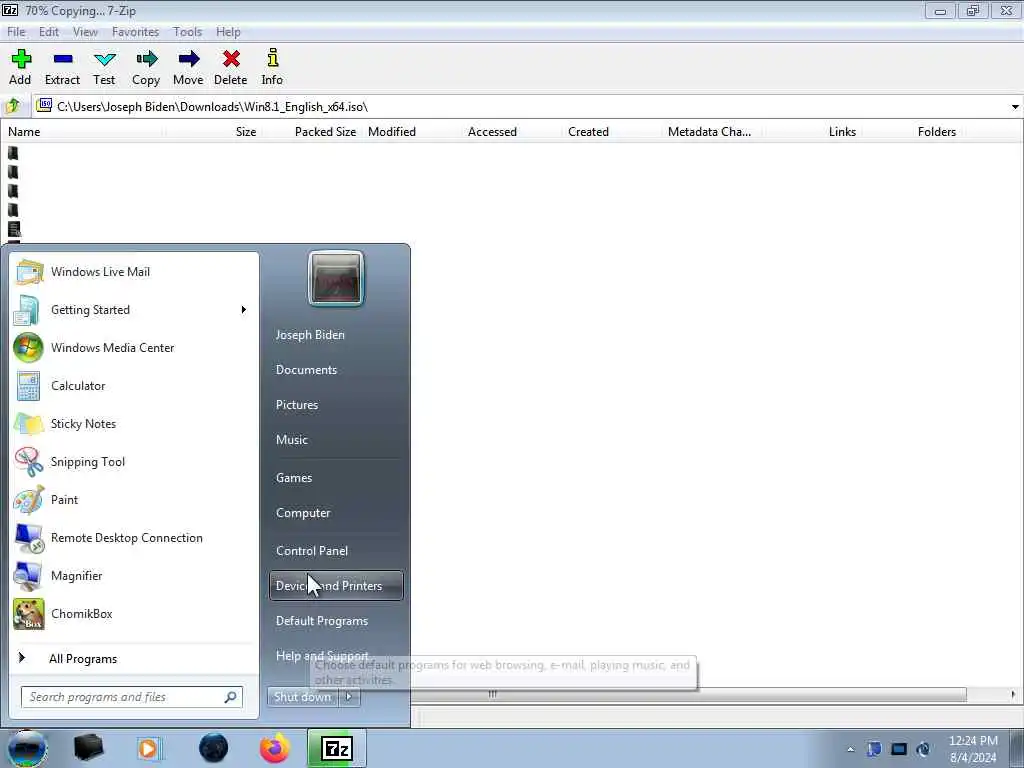The height and width of the screenshot is (768, 1024).
Task: Open Calculator from Start menu
Action: [133, 385]
